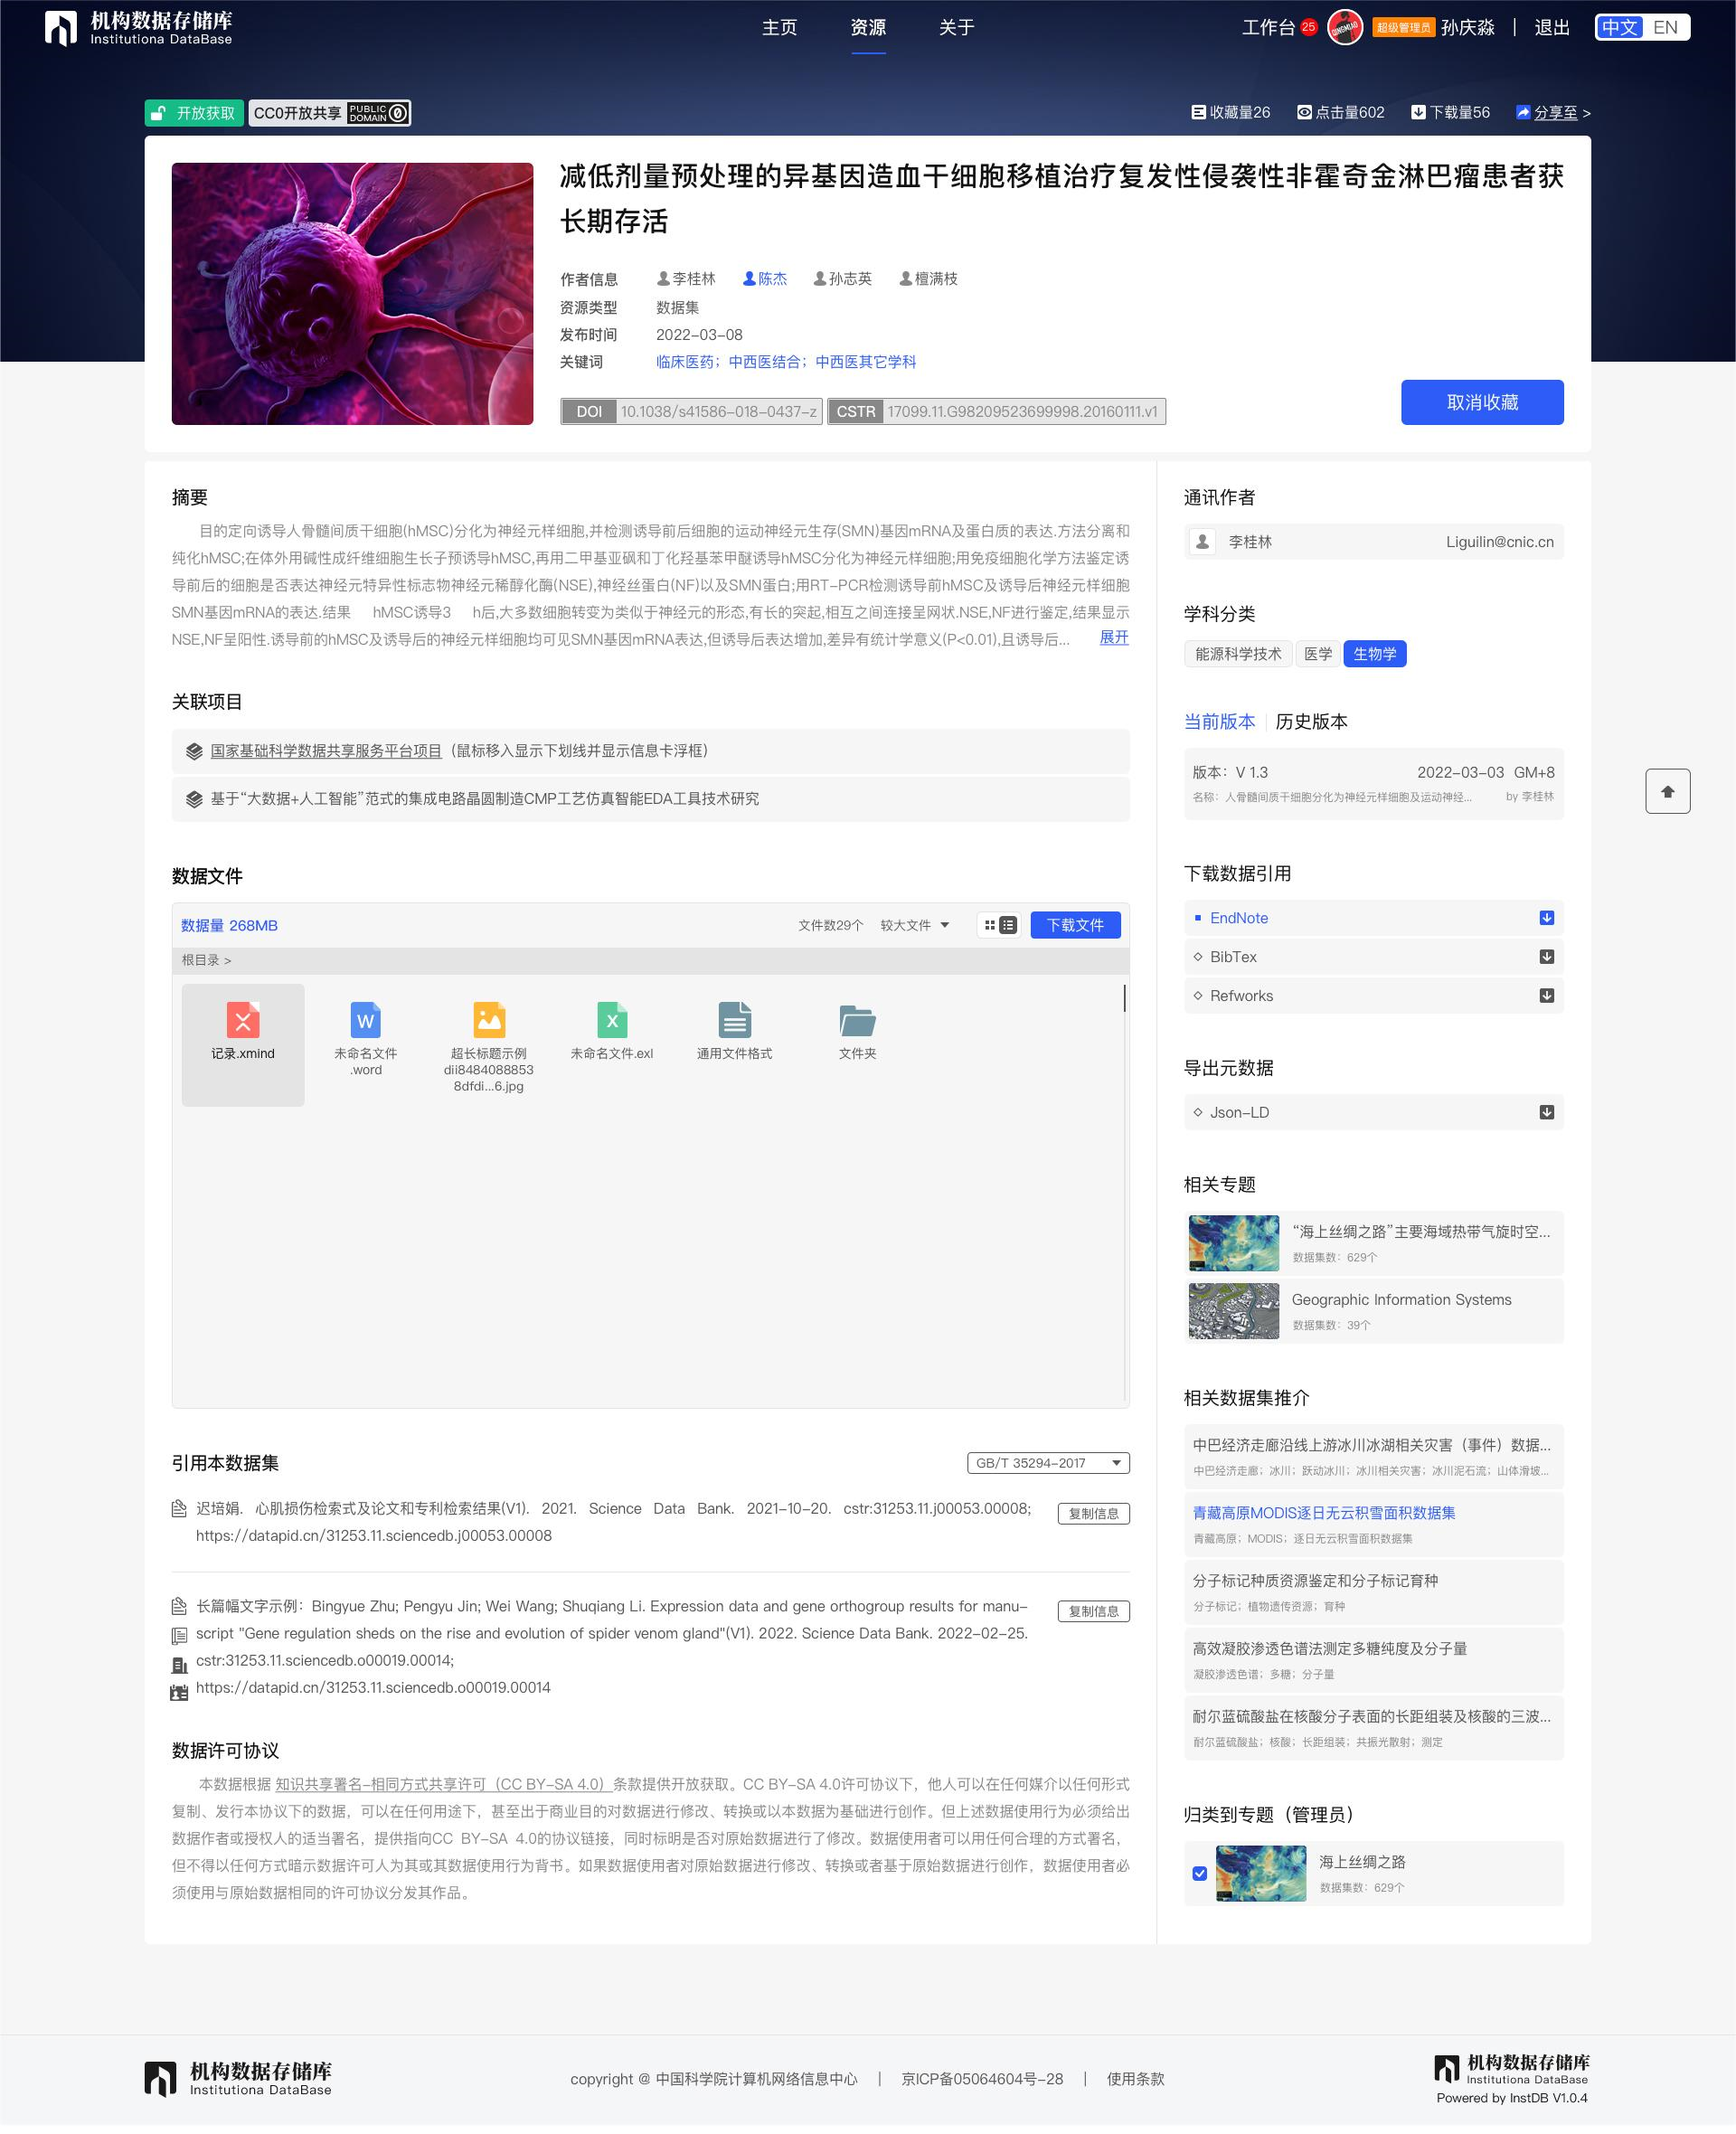
Task: Click the 分享至 share icon
Action: 1523,113
